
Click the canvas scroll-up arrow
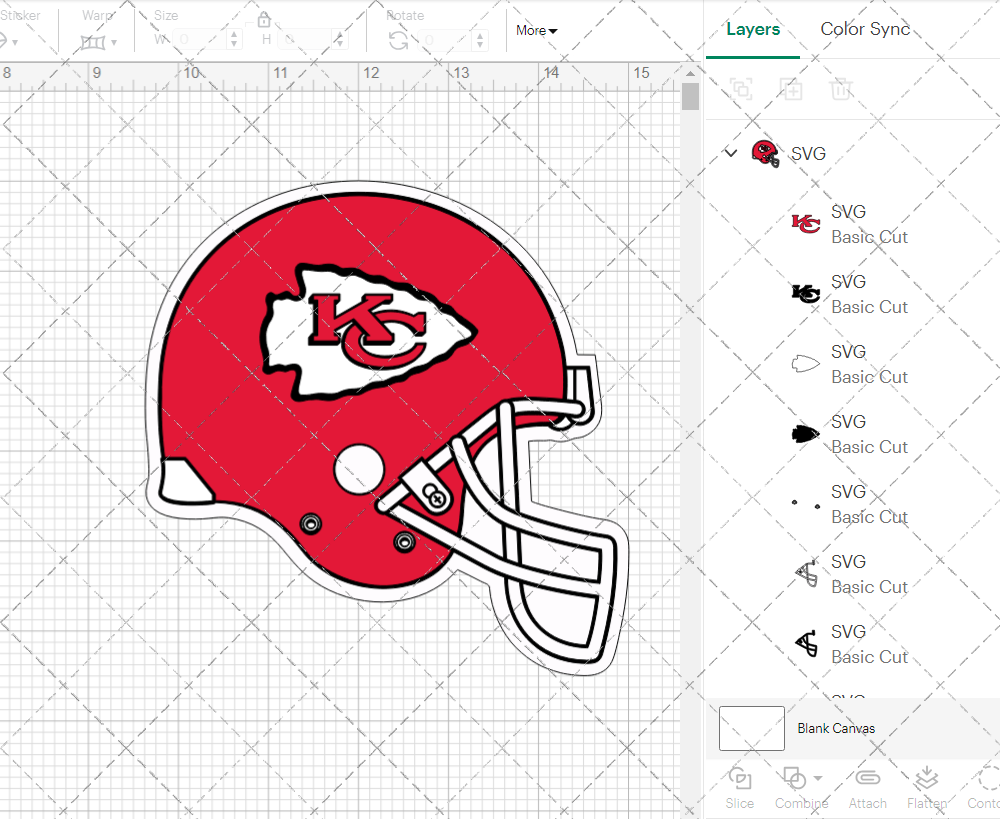tap(690, 73)
